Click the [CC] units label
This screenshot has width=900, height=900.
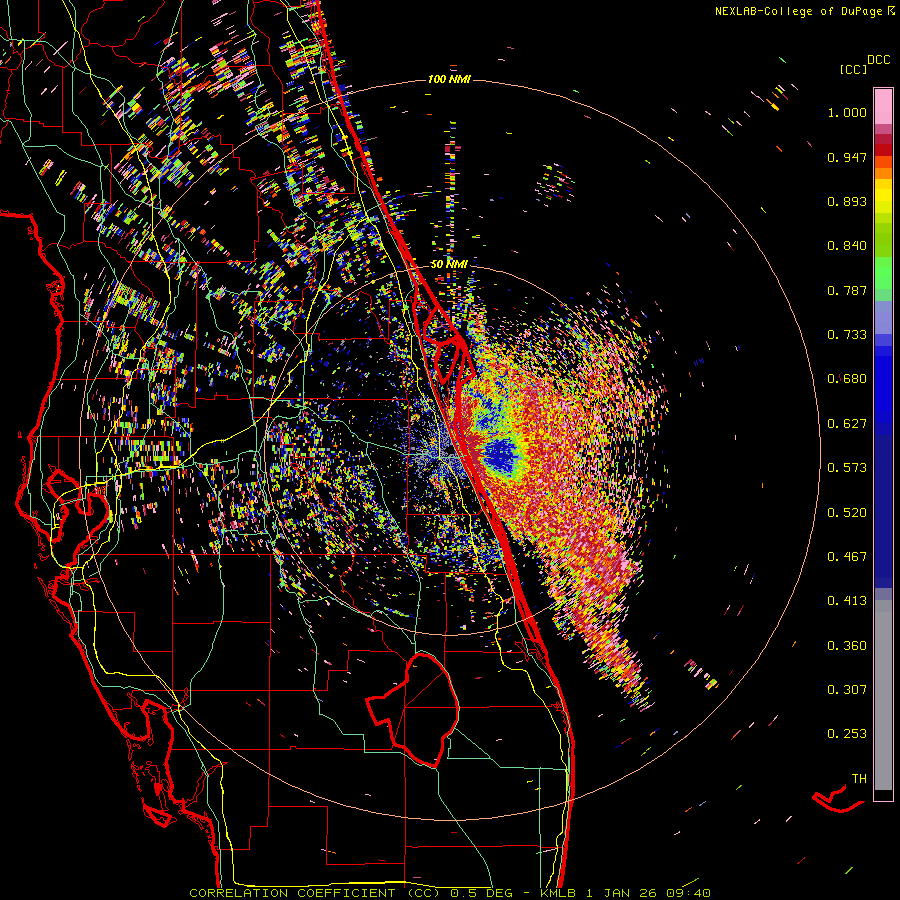[853, 69]
